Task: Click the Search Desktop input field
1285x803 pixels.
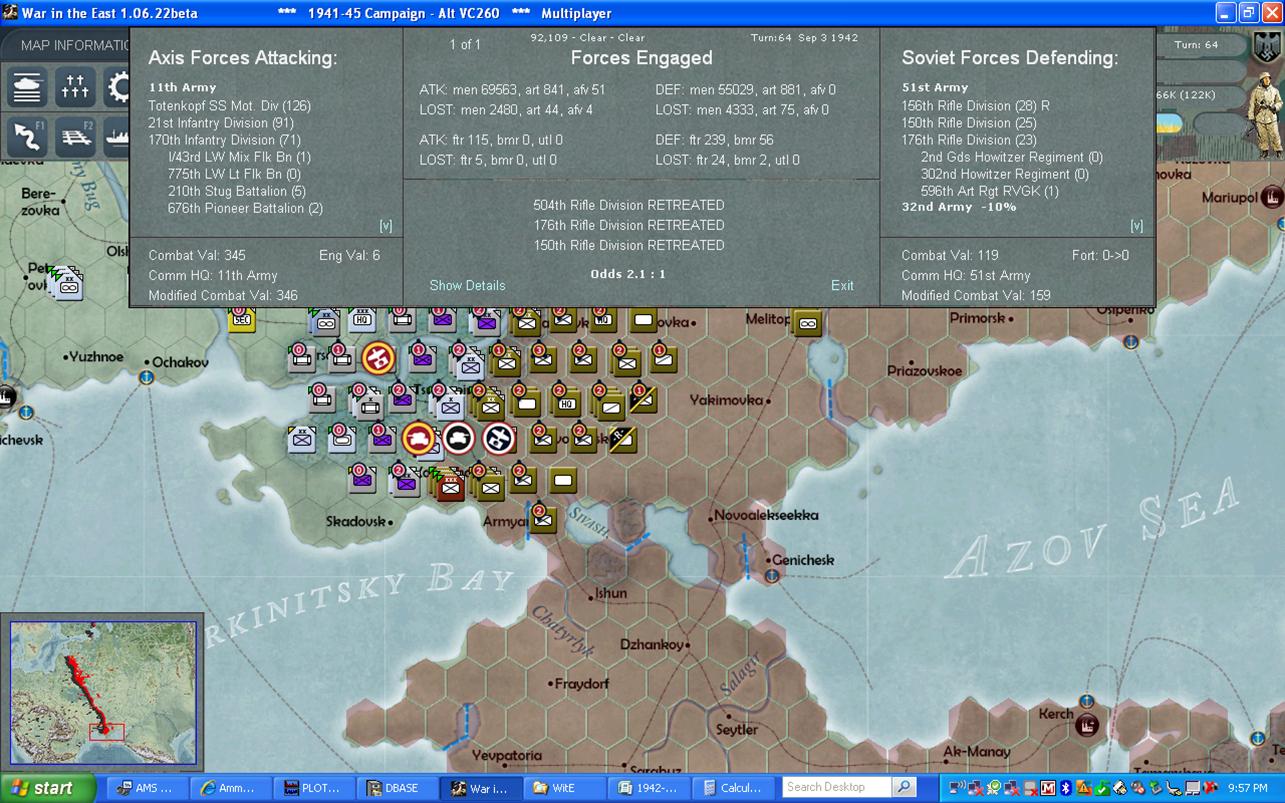Action: (836, 788)
